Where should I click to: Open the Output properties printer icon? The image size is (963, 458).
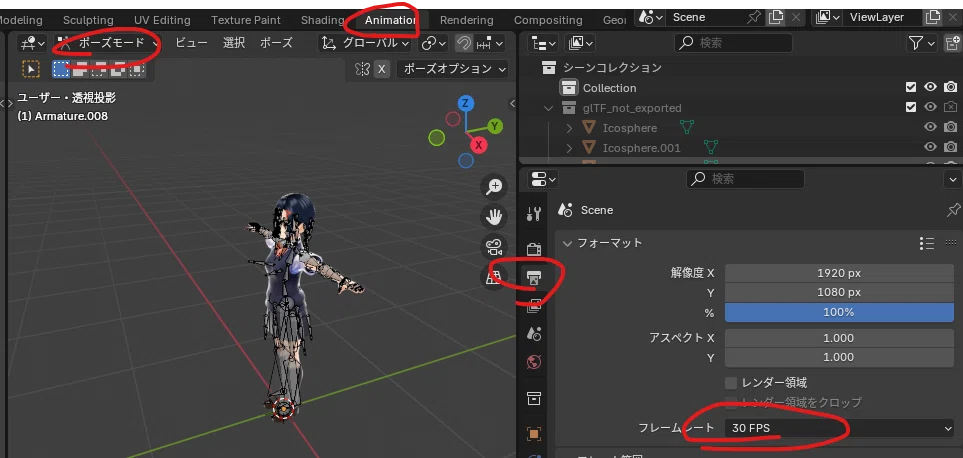point(534,278)
